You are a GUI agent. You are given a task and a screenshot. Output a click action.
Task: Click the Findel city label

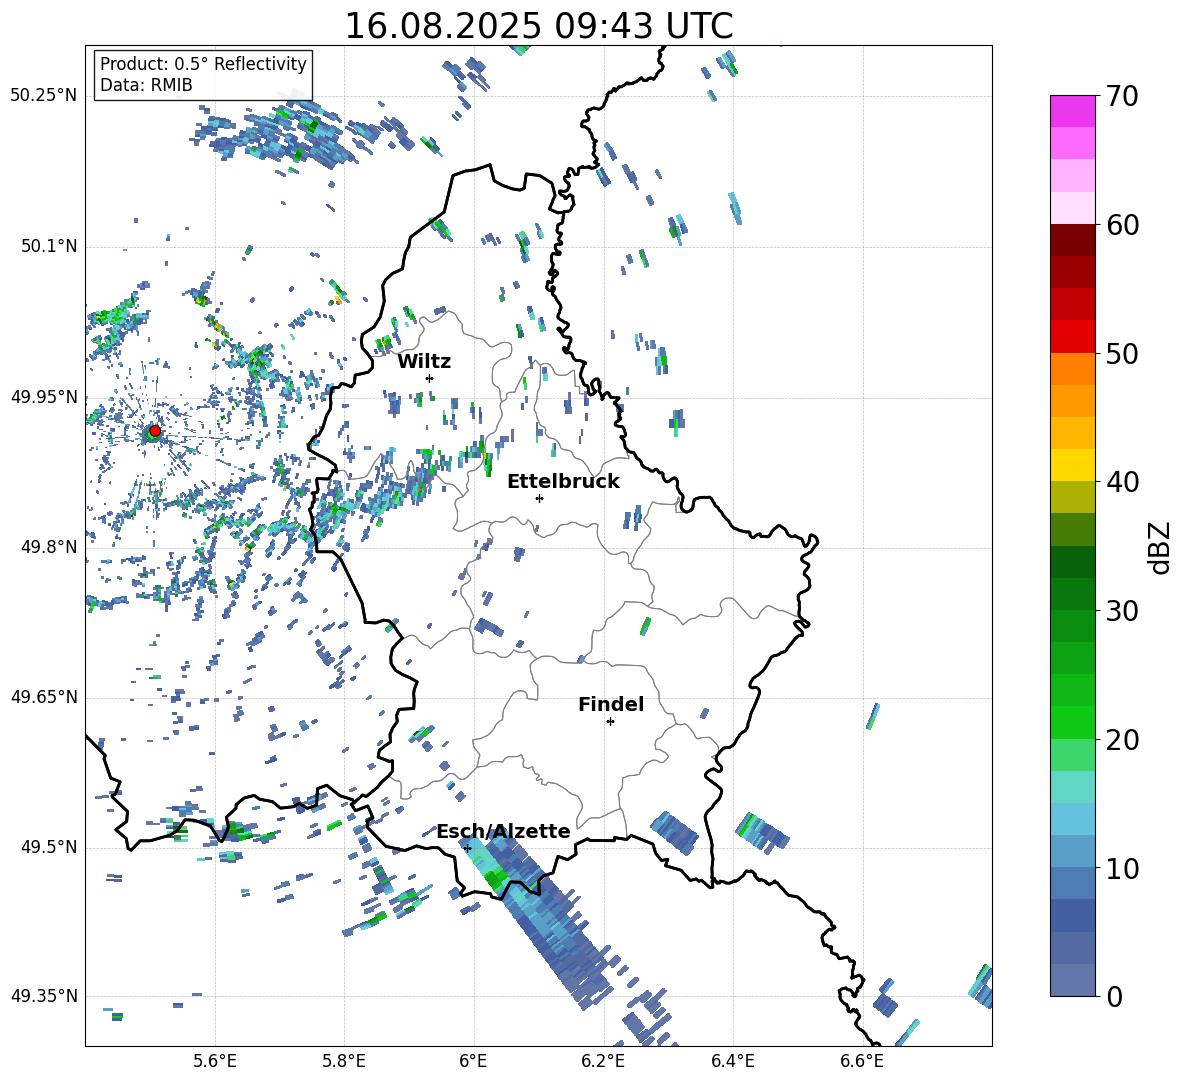pos(611,704)
